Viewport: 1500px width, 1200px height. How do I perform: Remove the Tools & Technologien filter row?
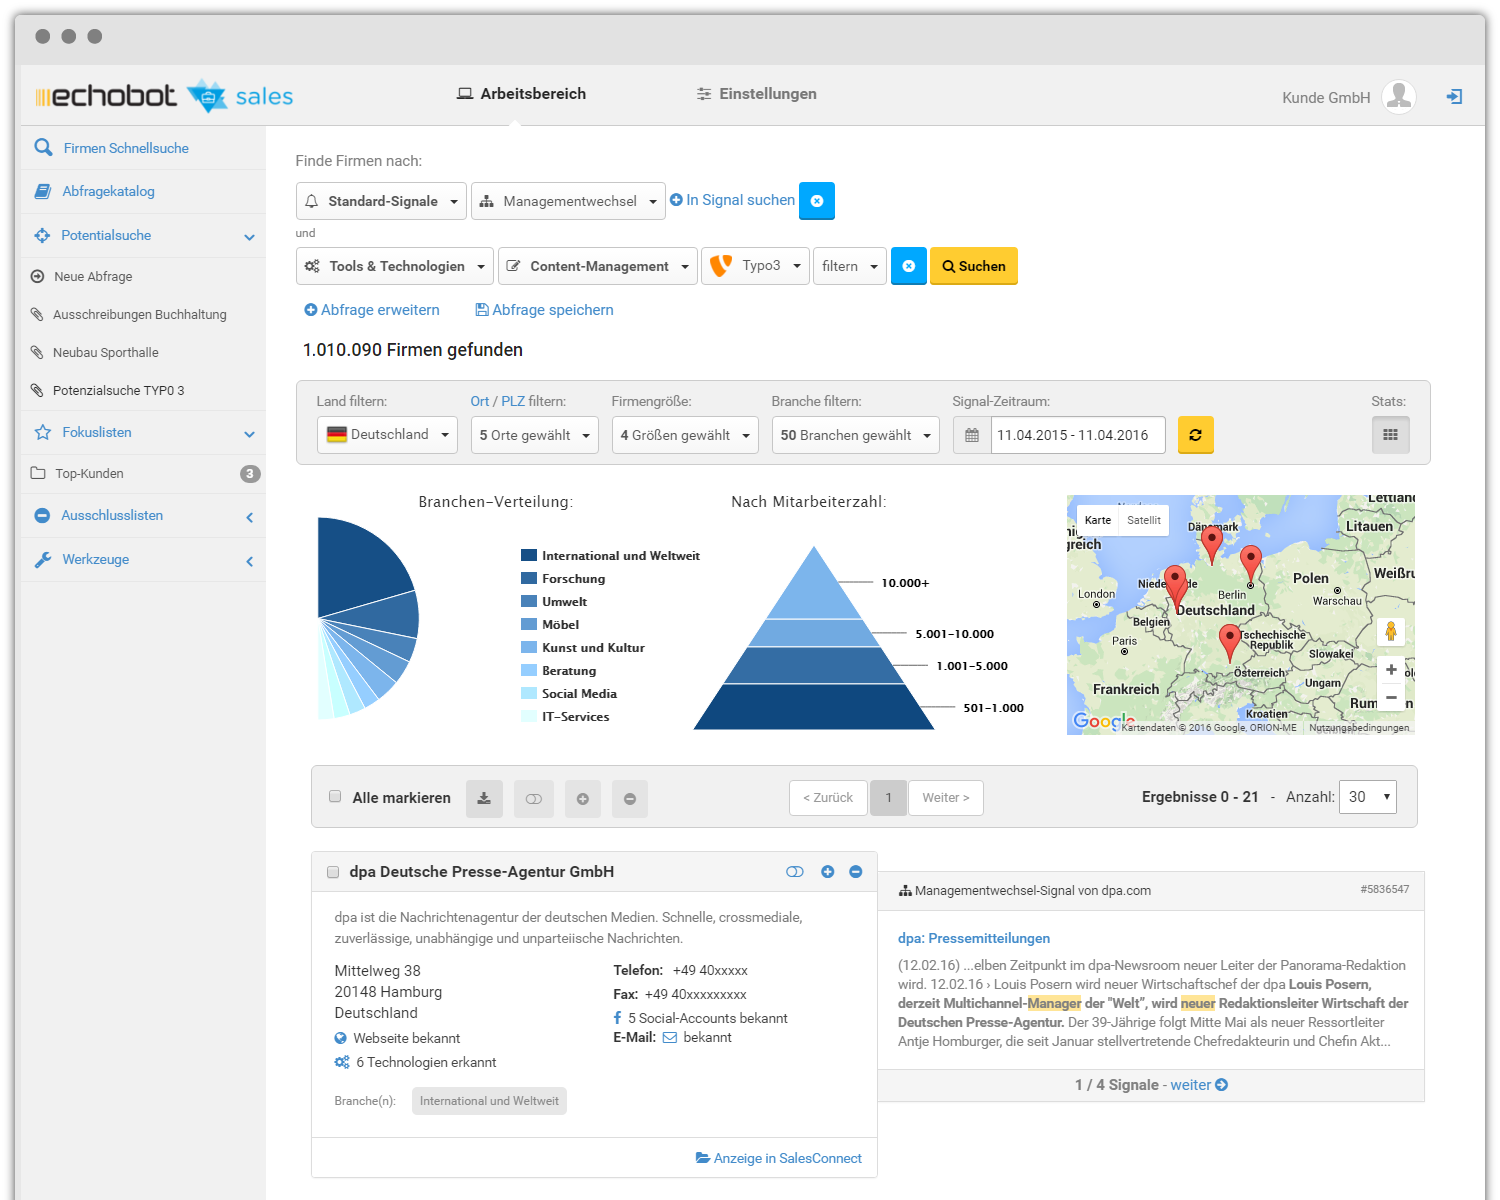[908, 266]
